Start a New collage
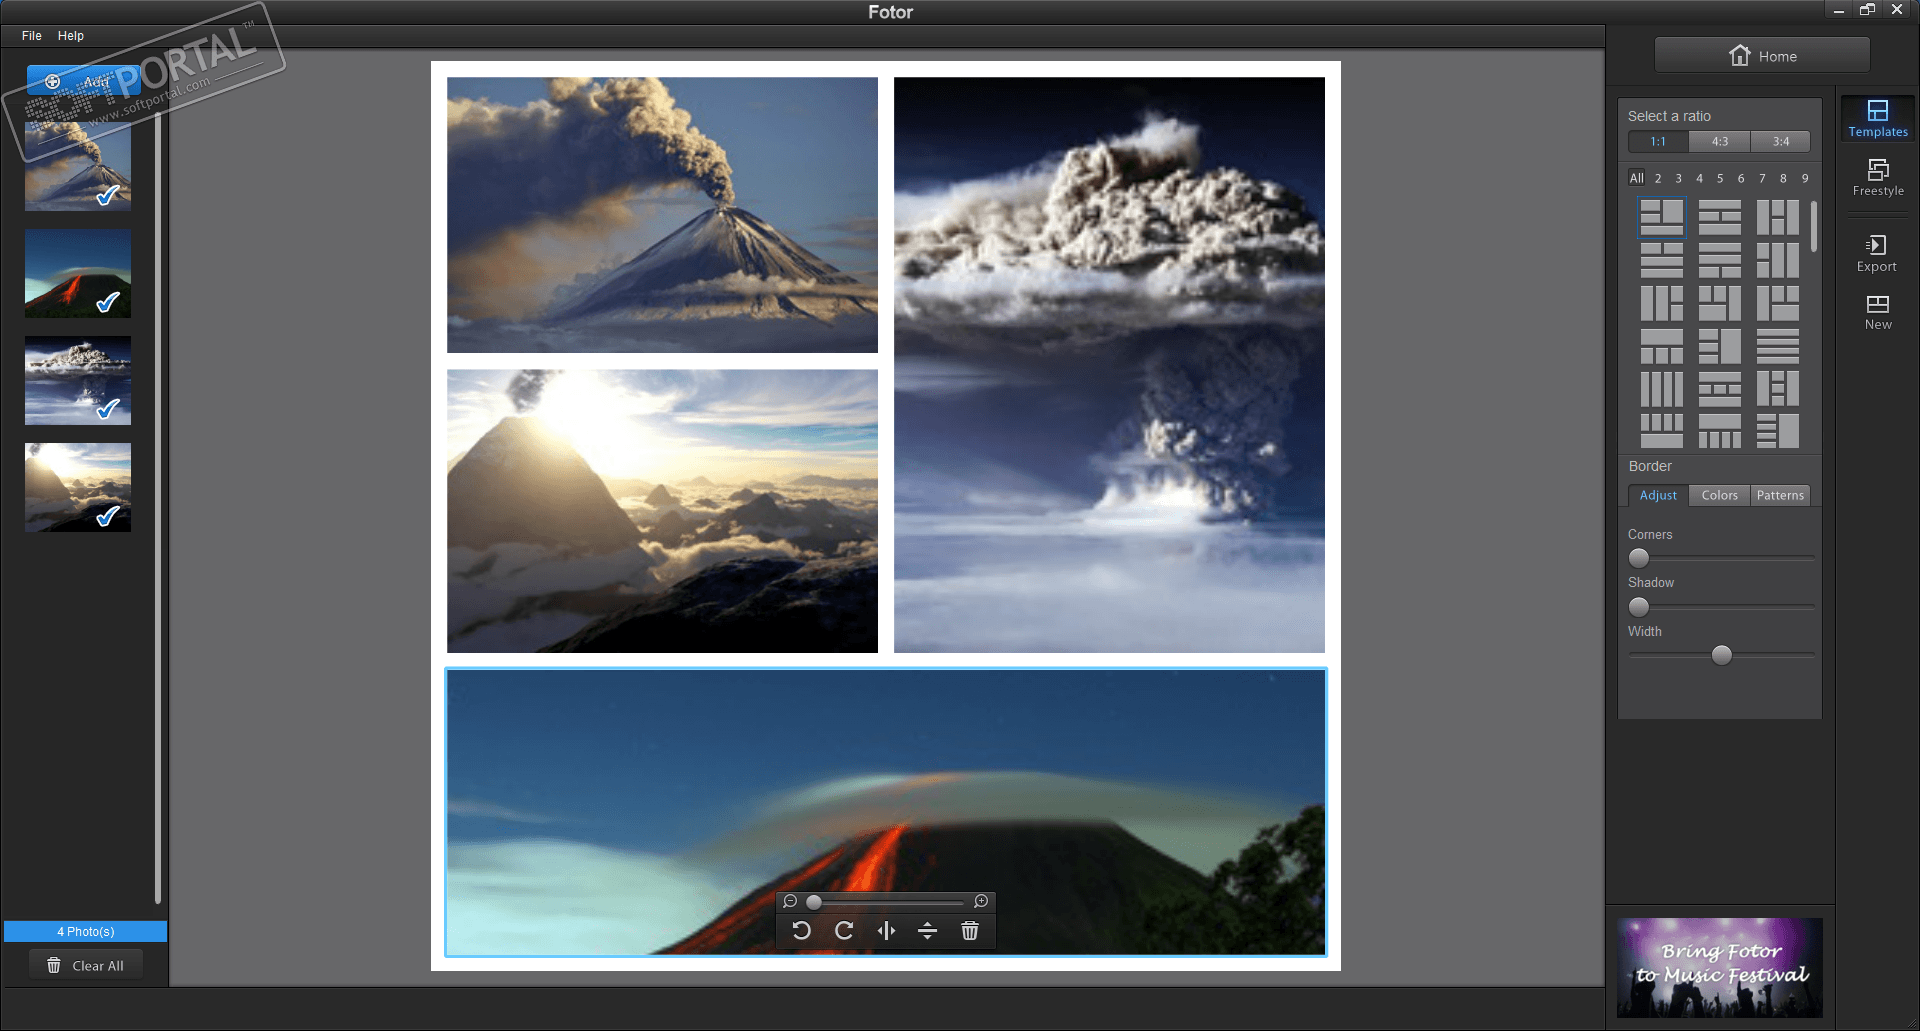 [1878, 312]
